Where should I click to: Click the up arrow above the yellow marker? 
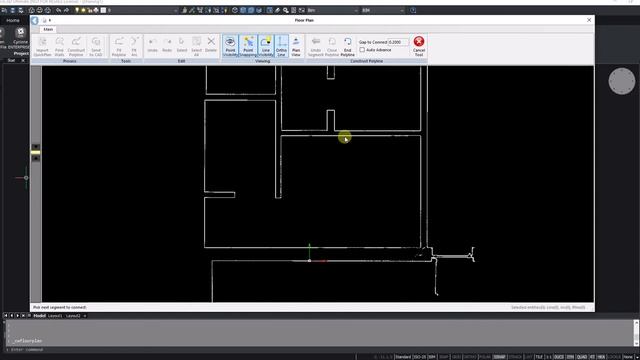[x=36, y=147]
